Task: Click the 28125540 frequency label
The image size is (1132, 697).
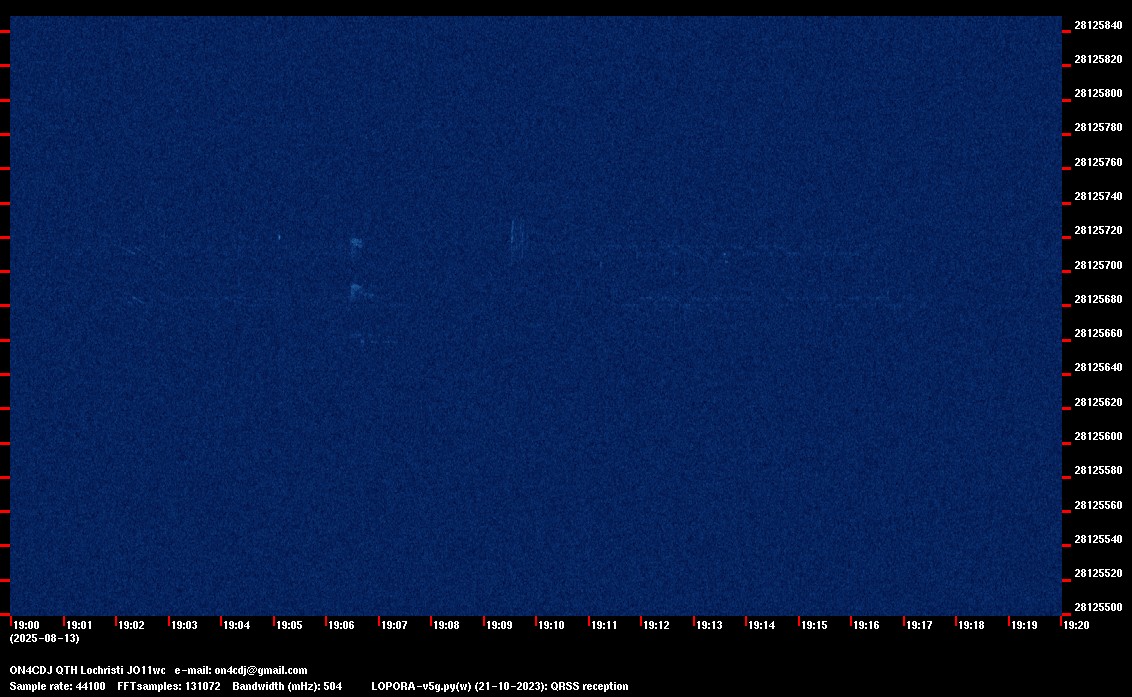Action: click(x=1098, y=539)
